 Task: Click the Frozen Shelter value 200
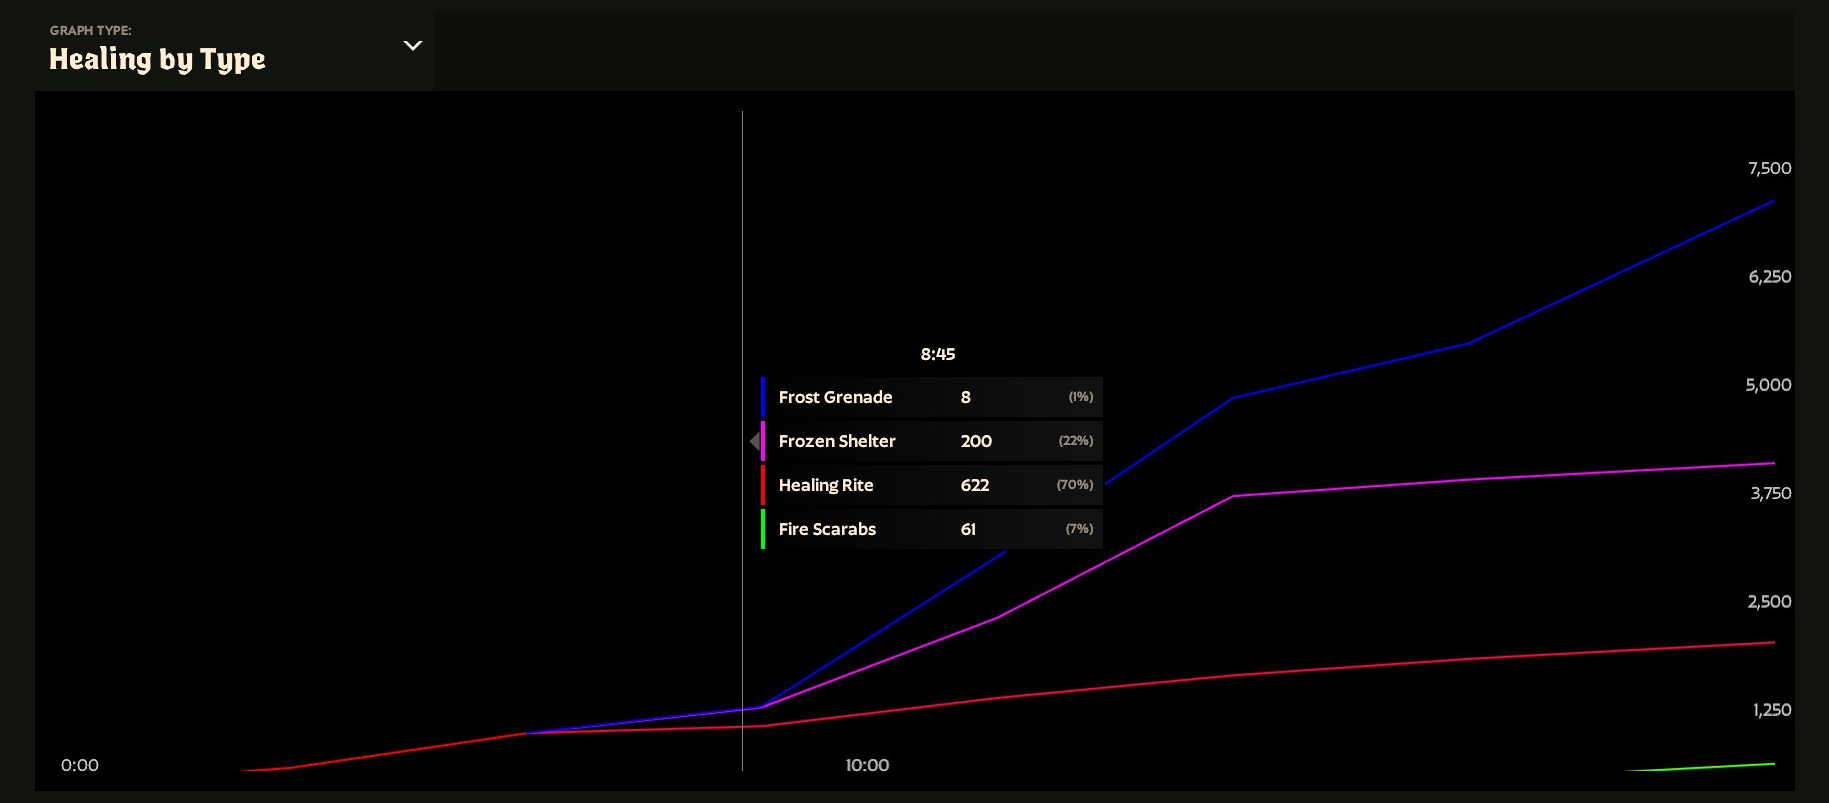[976, 441]
